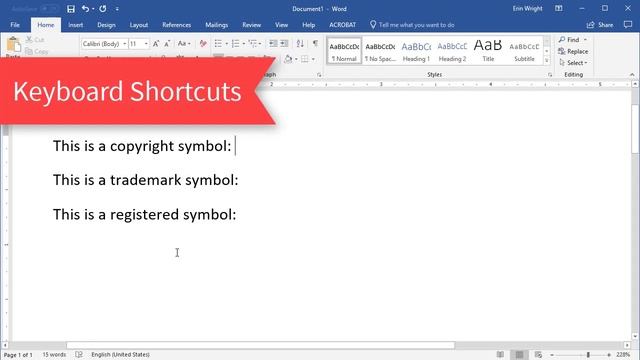Open the Styles pane dialog launcher
Viewport: 640px width, 360px height.
pyautogui.click(x=550, y=75)
